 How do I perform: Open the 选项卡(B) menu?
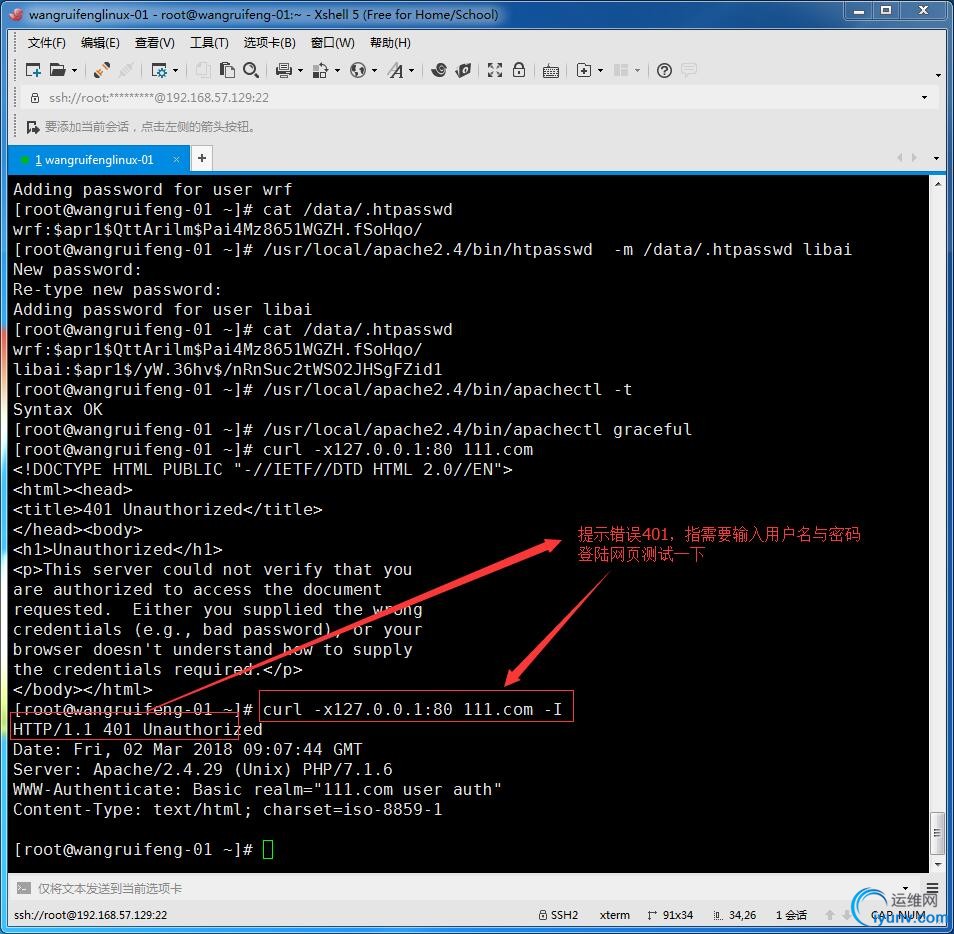[270, 43]
